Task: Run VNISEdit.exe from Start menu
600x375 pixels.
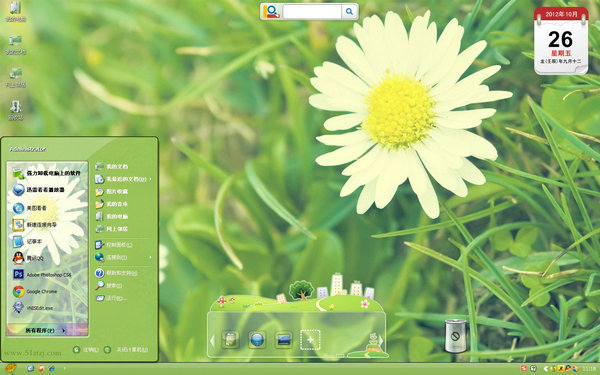Action: tap(33, 308)
